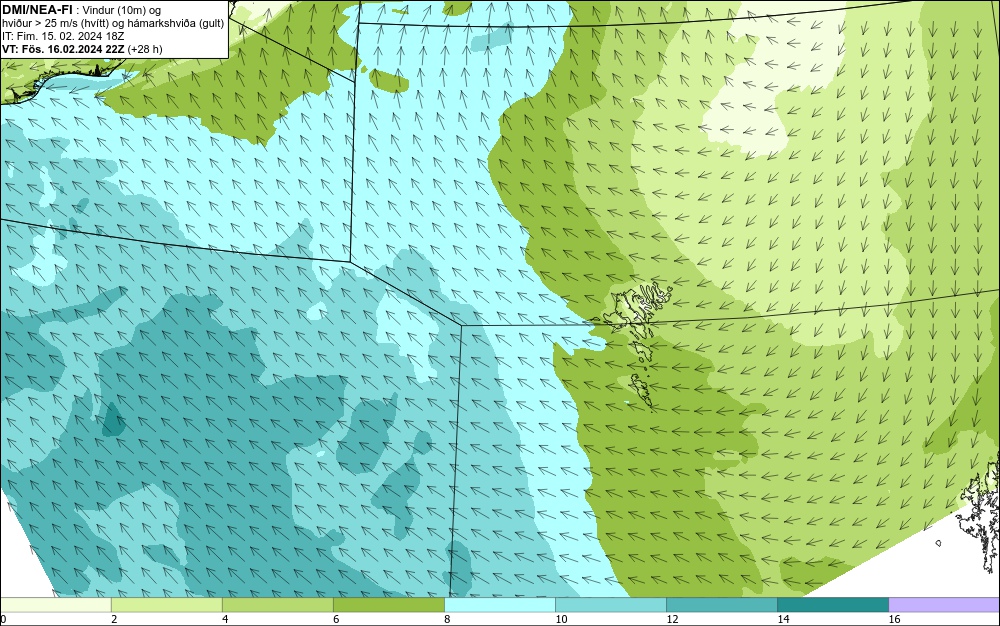Click the legend label '8'
1000x626 pixels.
pos(447,619)
